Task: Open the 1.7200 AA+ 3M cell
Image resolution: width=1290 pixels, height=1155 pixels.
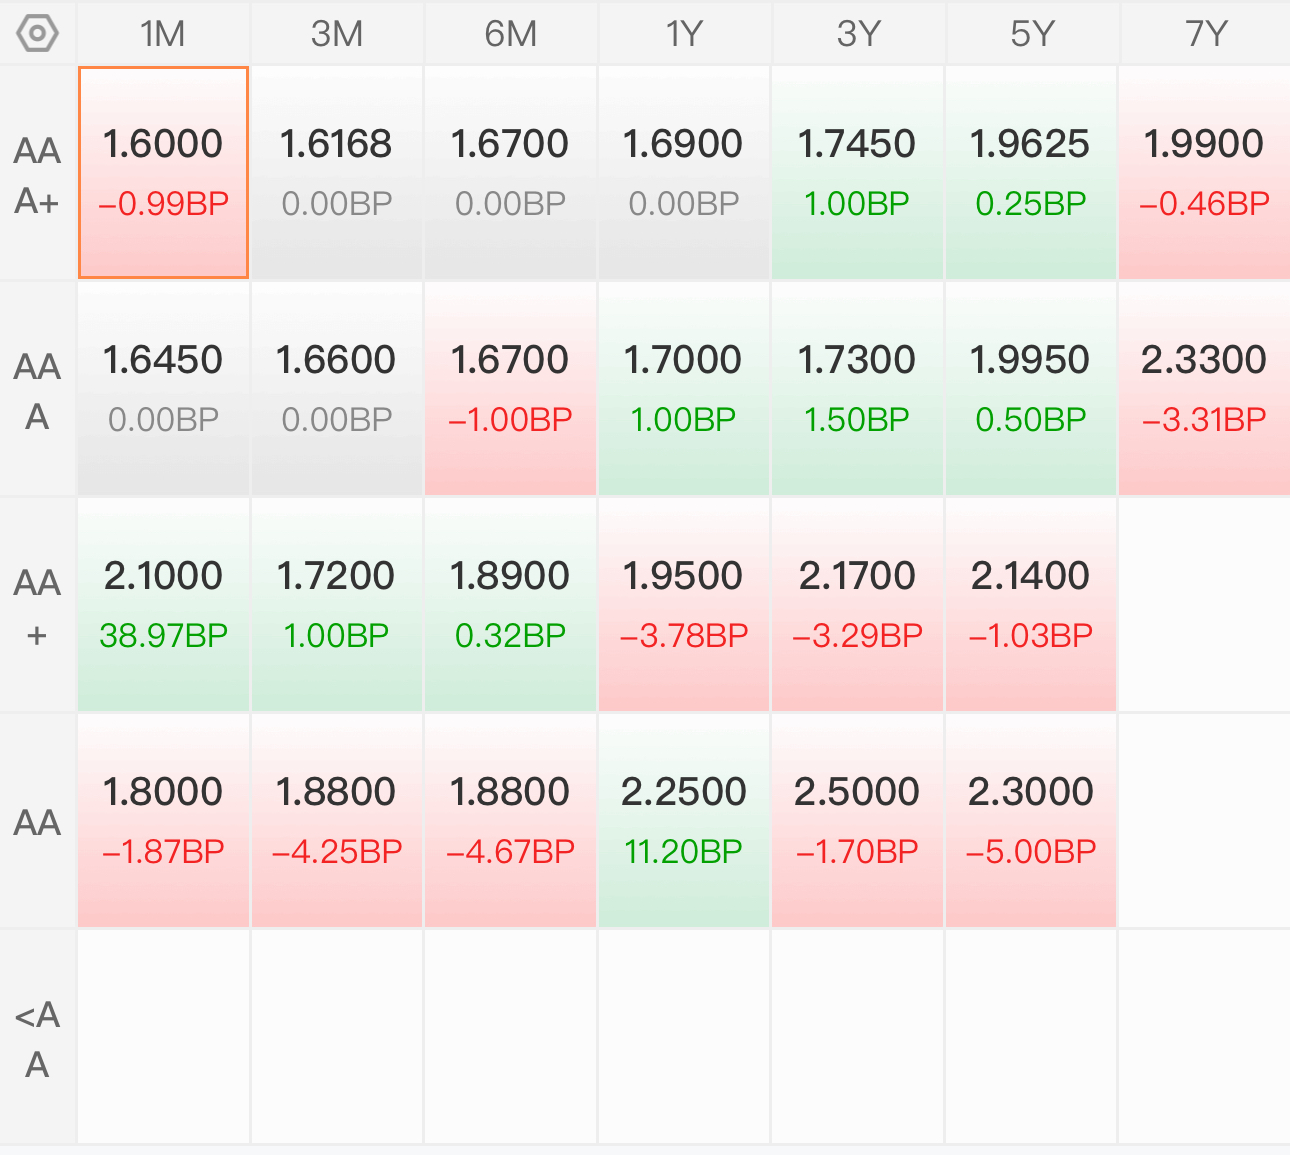Action: click(x=337, y=604)
